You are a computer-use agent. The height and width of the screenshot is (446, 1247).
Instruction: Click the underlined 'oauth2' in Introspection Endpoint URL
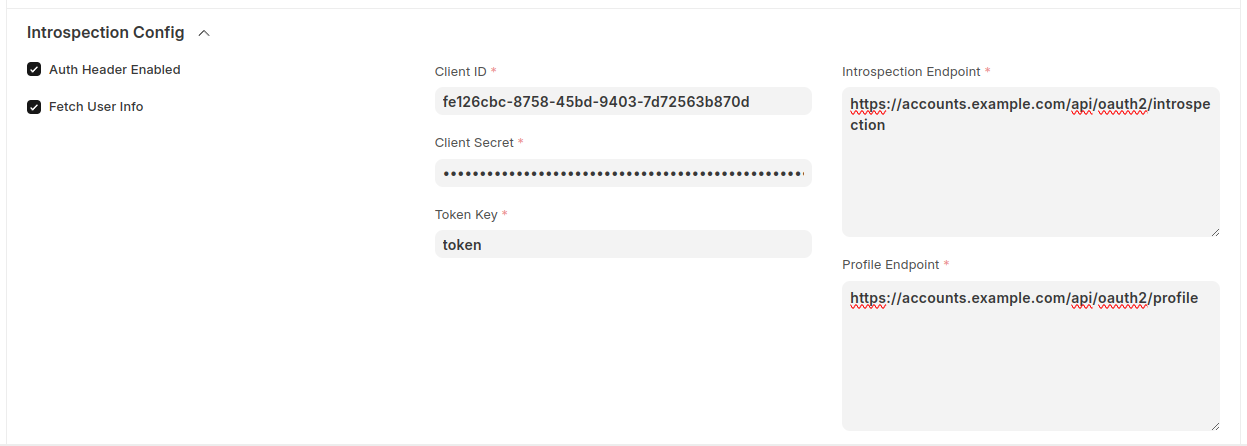pos(1121,104)
